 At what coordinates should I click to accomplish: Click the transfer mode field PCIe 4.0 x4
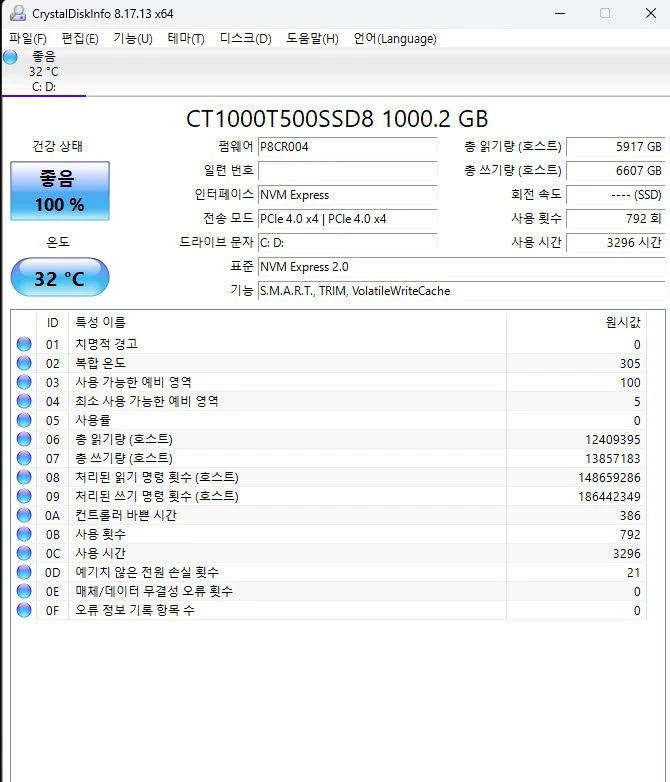tap(348, 218)
